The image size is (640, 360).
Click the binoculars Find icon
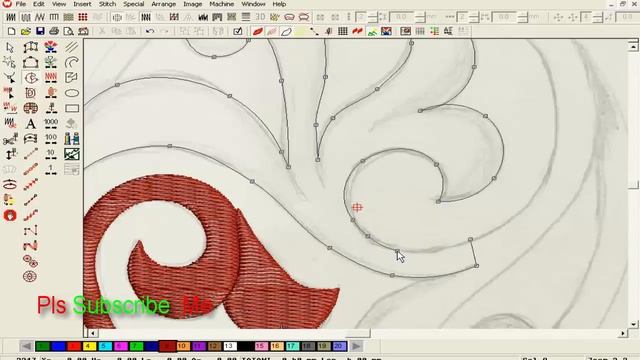point(72,139)
